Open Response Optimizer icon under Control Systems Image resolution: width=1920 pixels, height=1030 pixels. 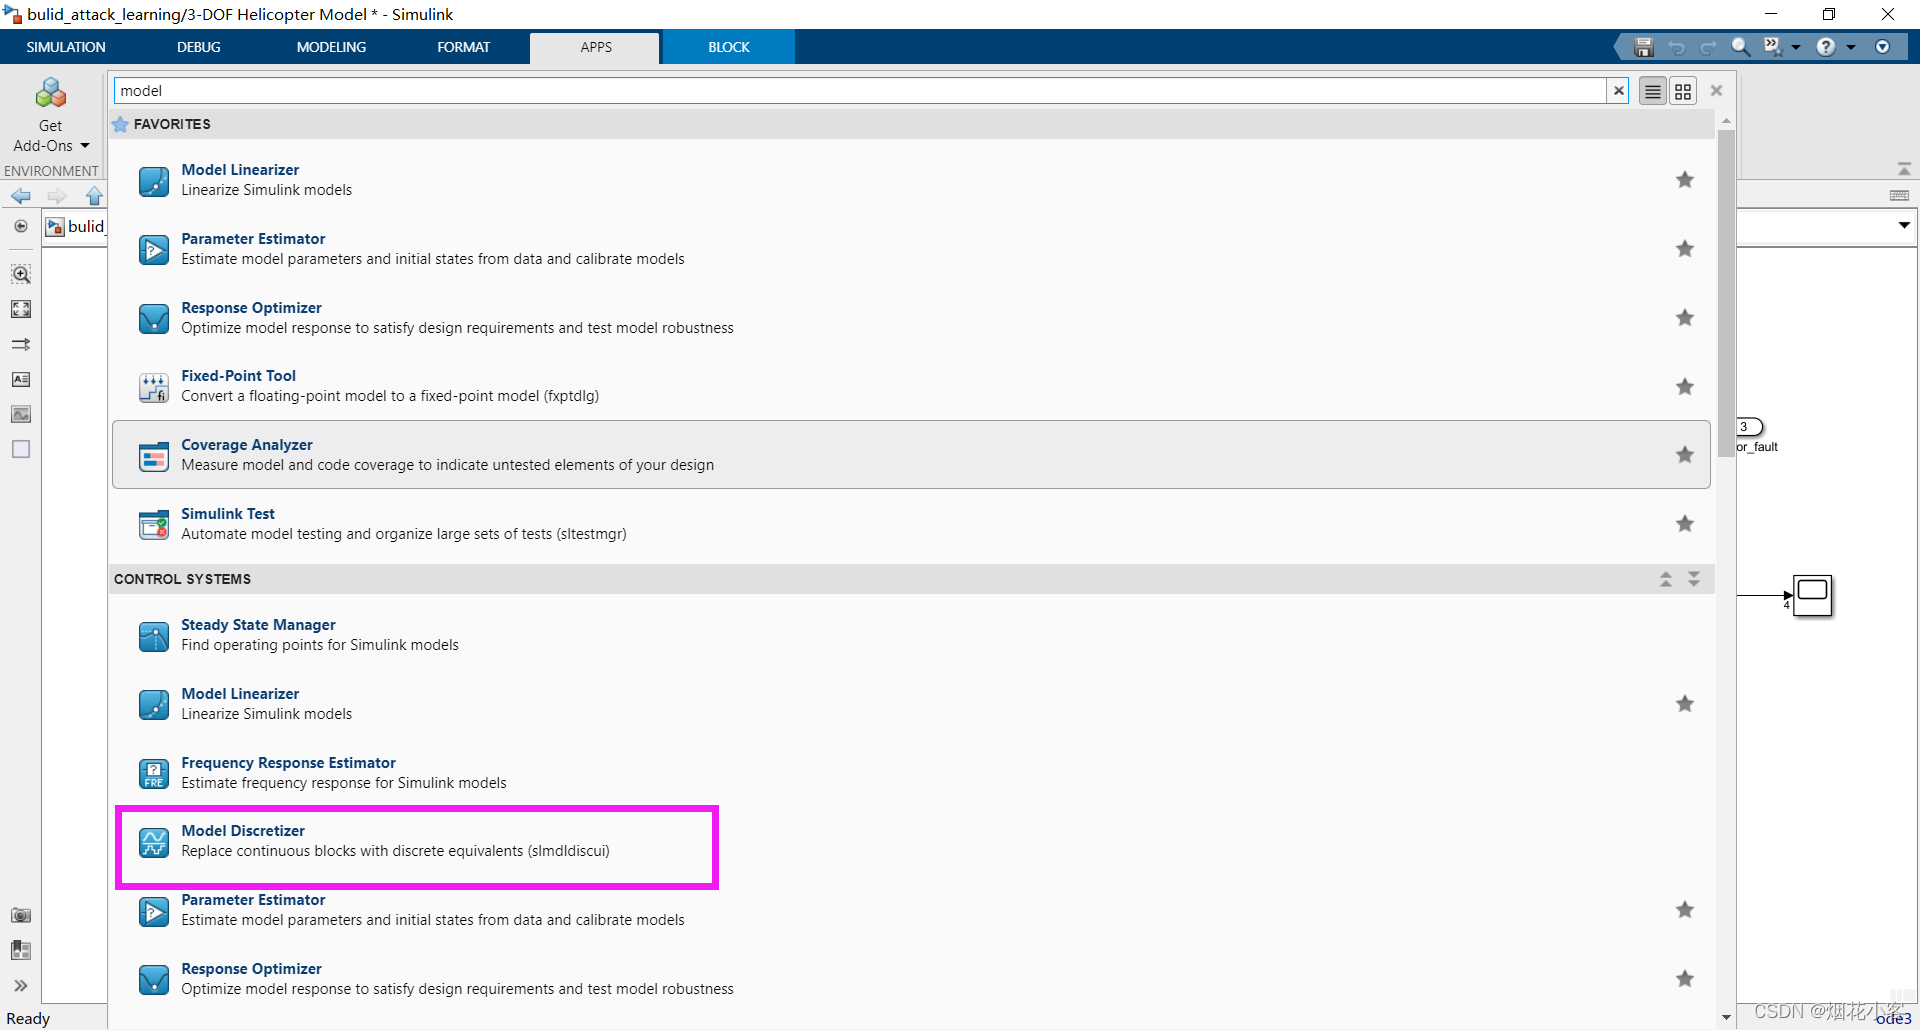coord(154,980)
